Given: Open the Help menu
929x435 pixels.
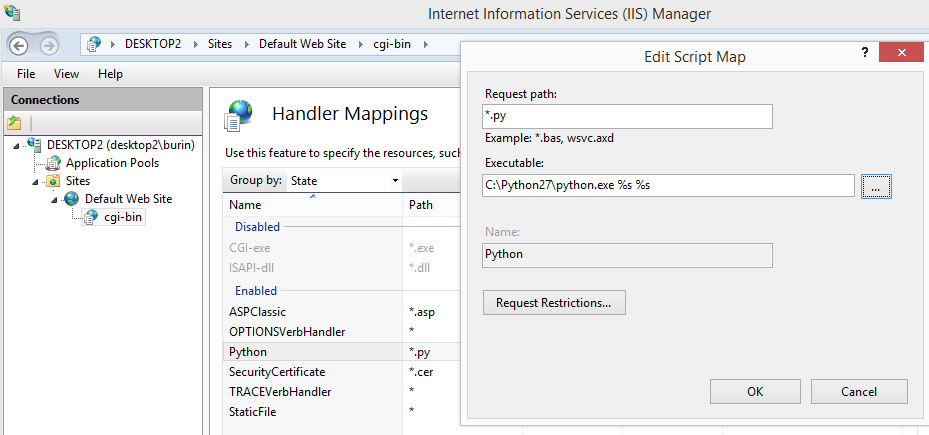Looking at the screenshot, I should [110, 74].
